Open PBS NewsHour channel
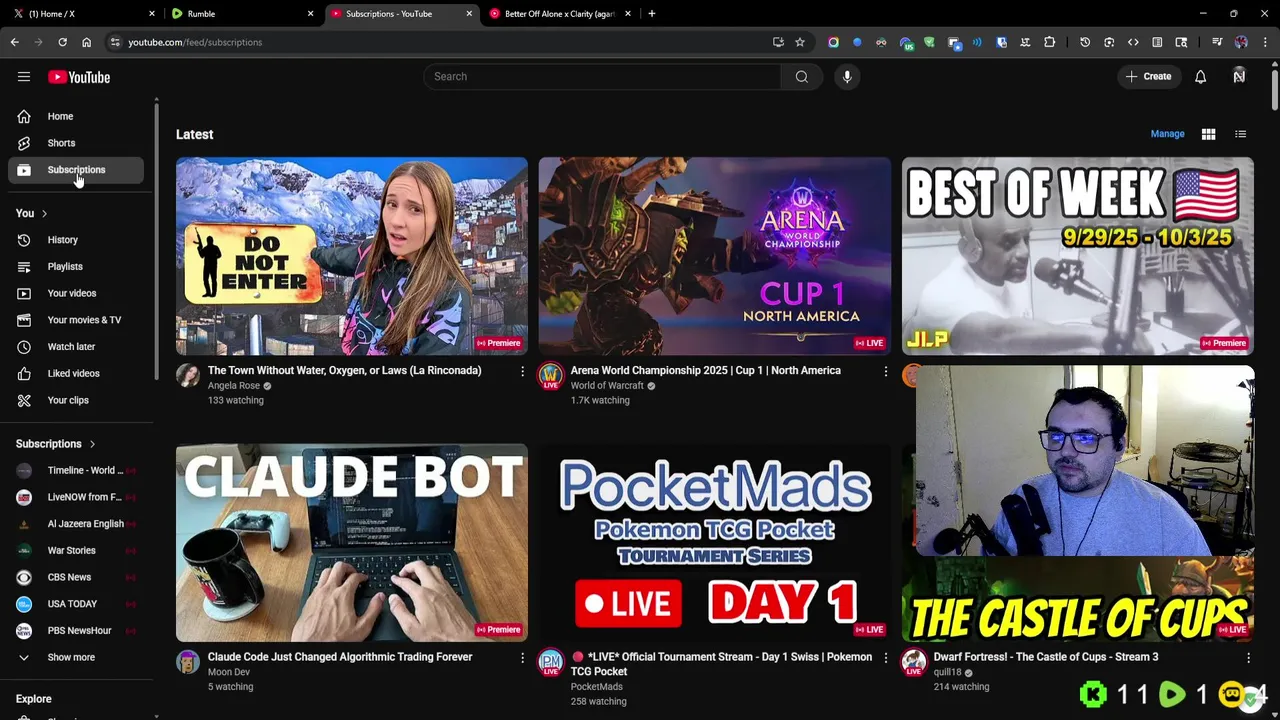1280x720 pixels. tap(76, 631)
